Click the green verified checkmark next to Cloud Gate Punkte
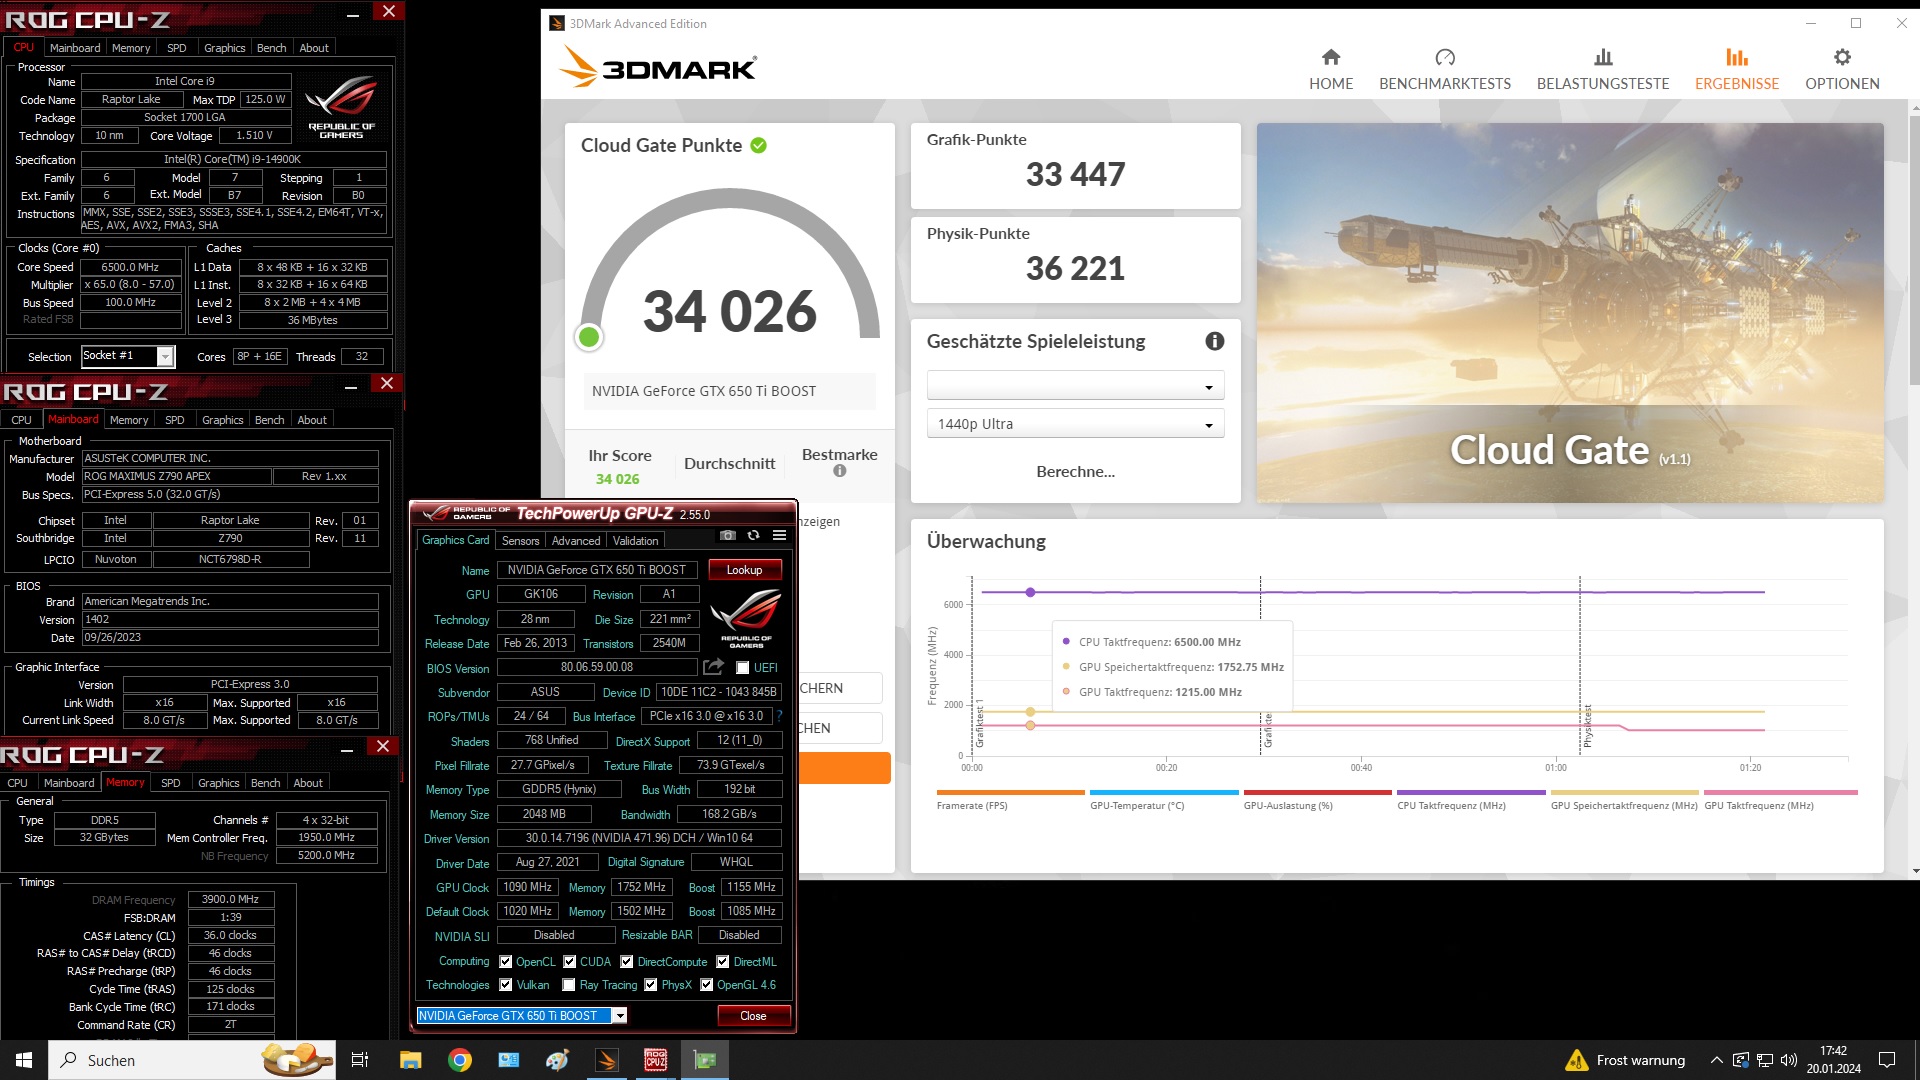The image size is (1920, 1080). [x=759, y=146]
